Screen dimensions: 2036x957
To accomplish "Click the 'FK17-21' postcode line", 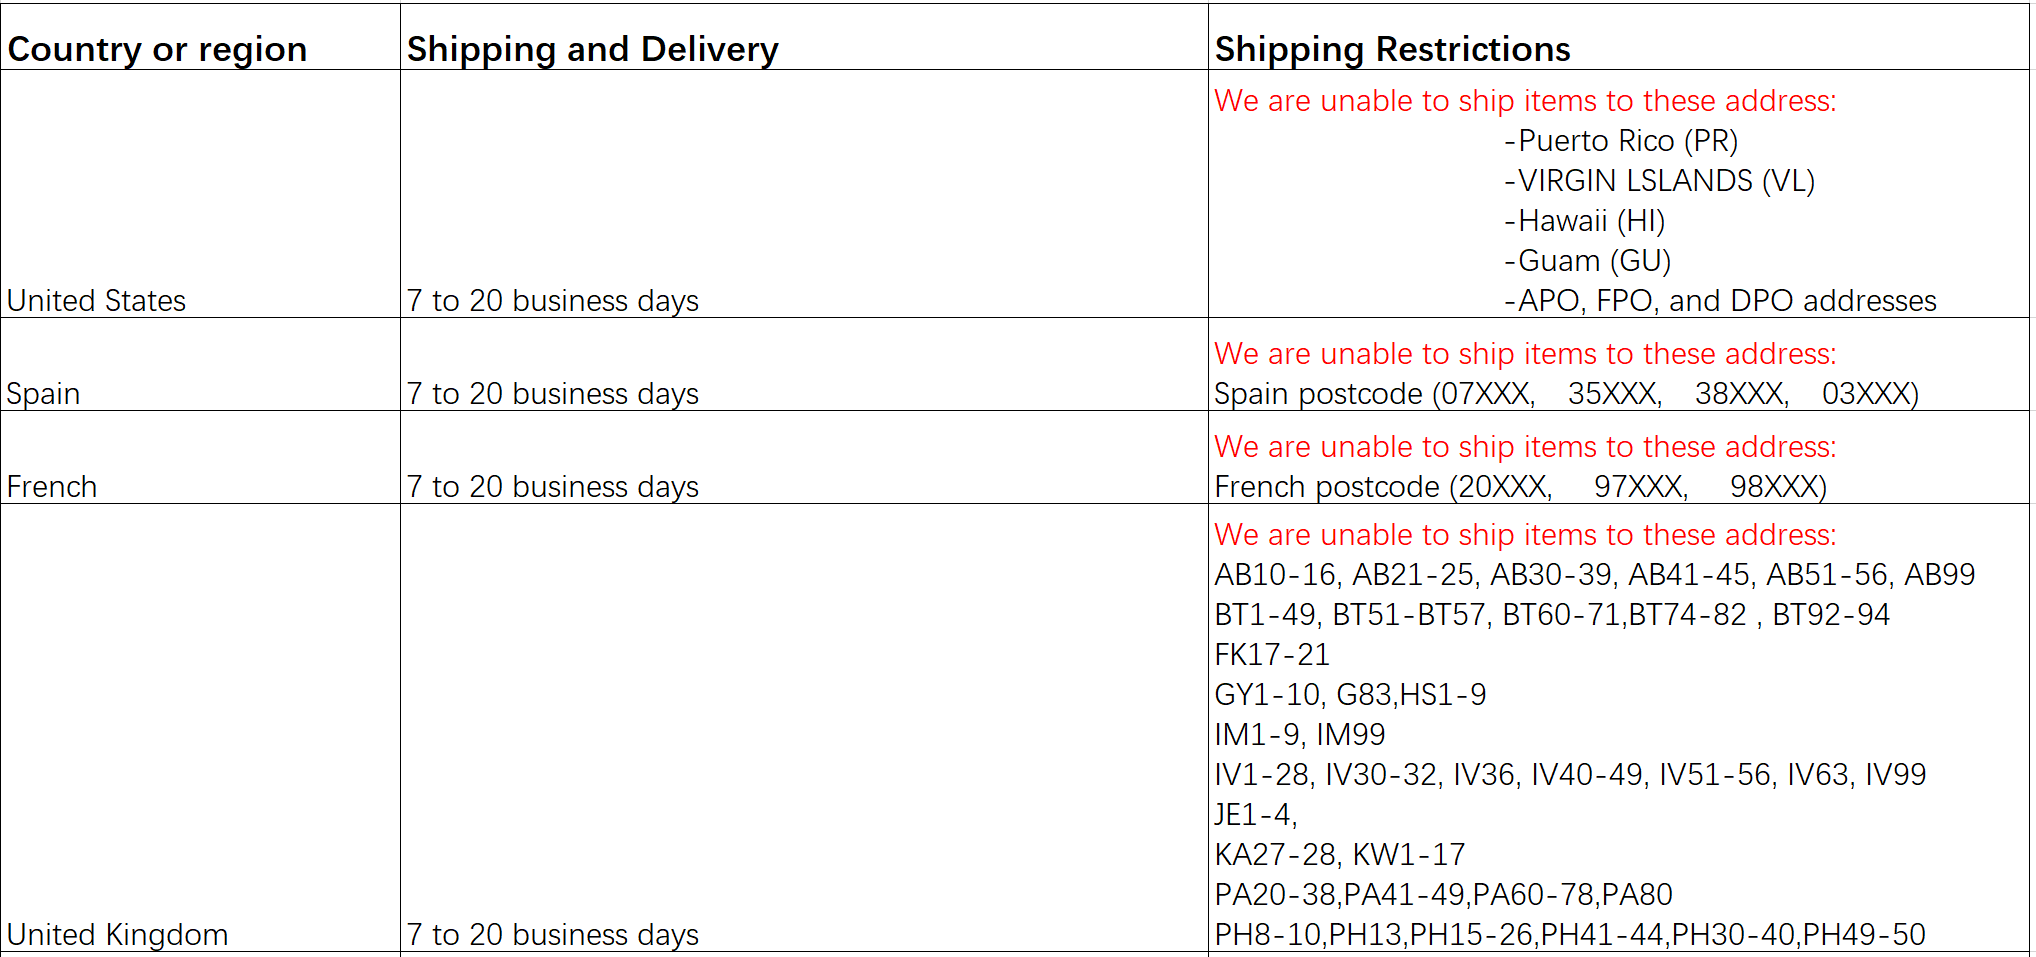I will [1272, 655].
